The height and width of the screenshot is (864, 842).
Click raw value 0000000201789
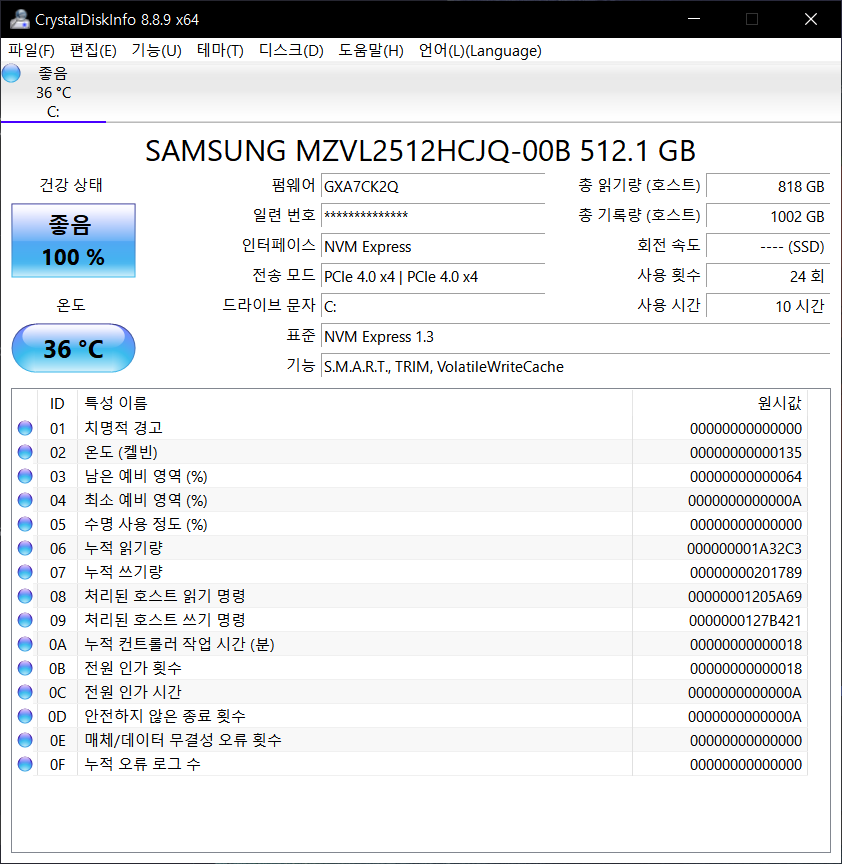[746, 573]
